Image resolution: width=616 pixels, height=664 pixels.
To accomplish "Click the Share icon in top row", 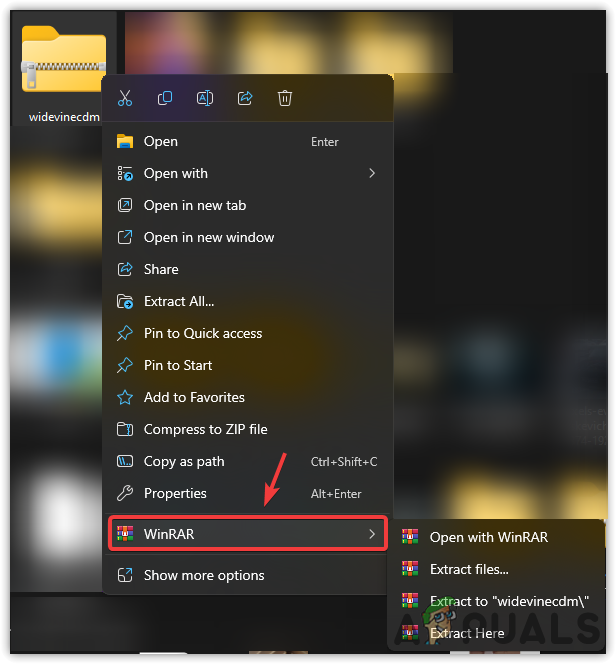I will (x=245, y=98).
